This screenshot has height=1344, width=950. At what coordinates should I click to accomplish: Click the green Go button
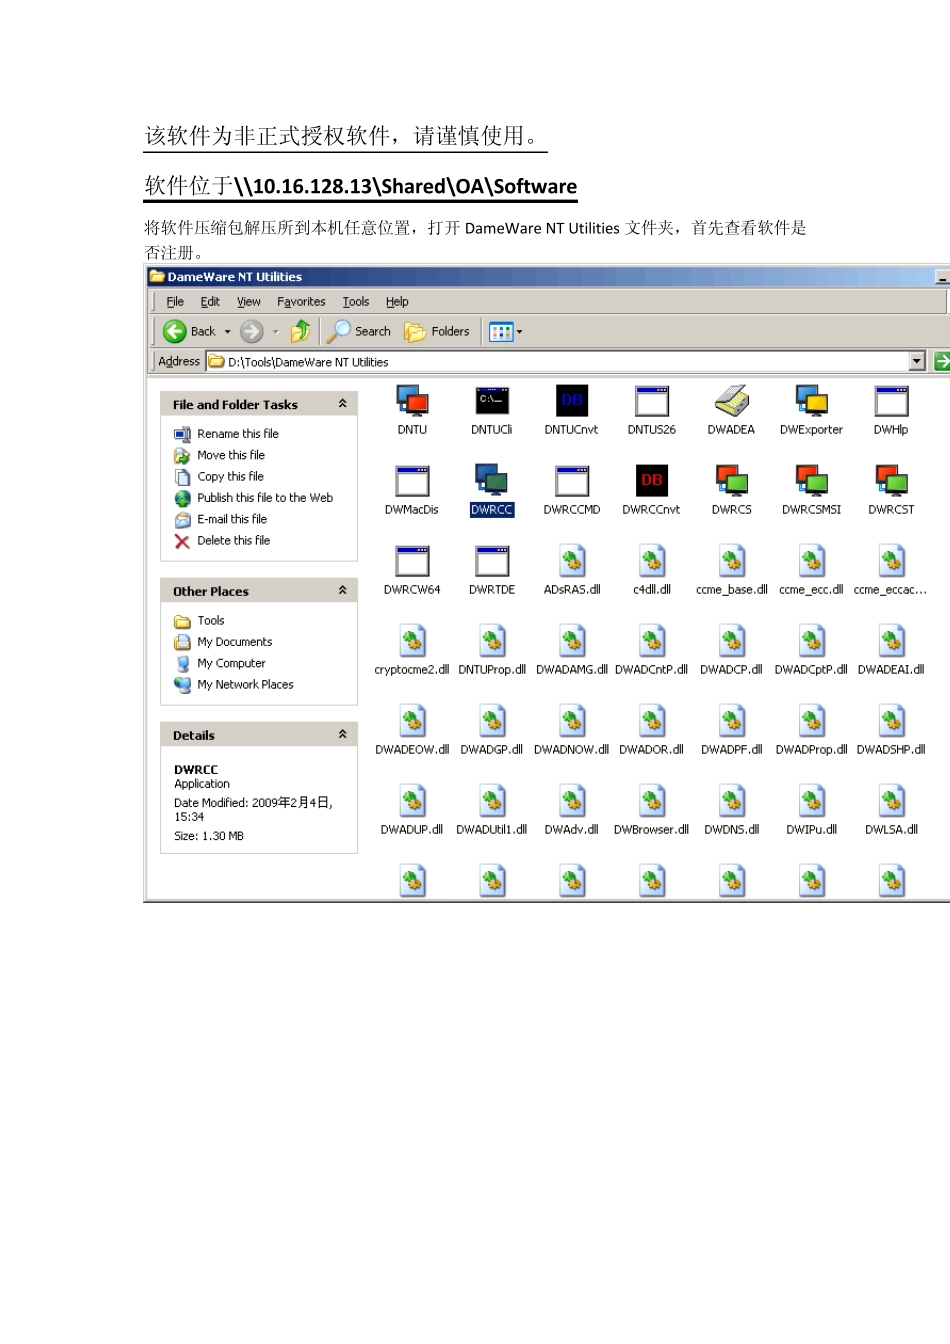pos(941,361)
